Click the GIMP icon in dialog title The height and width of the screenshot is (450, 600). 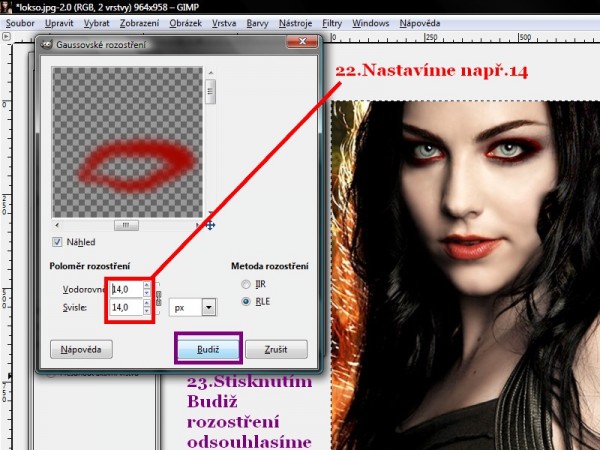click(47, 44)
